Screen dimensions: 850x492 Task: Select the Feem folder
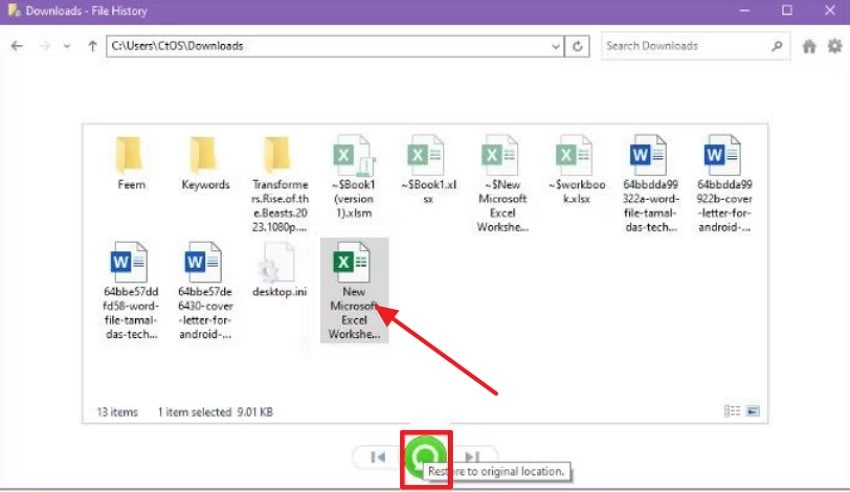coord(131,163)
